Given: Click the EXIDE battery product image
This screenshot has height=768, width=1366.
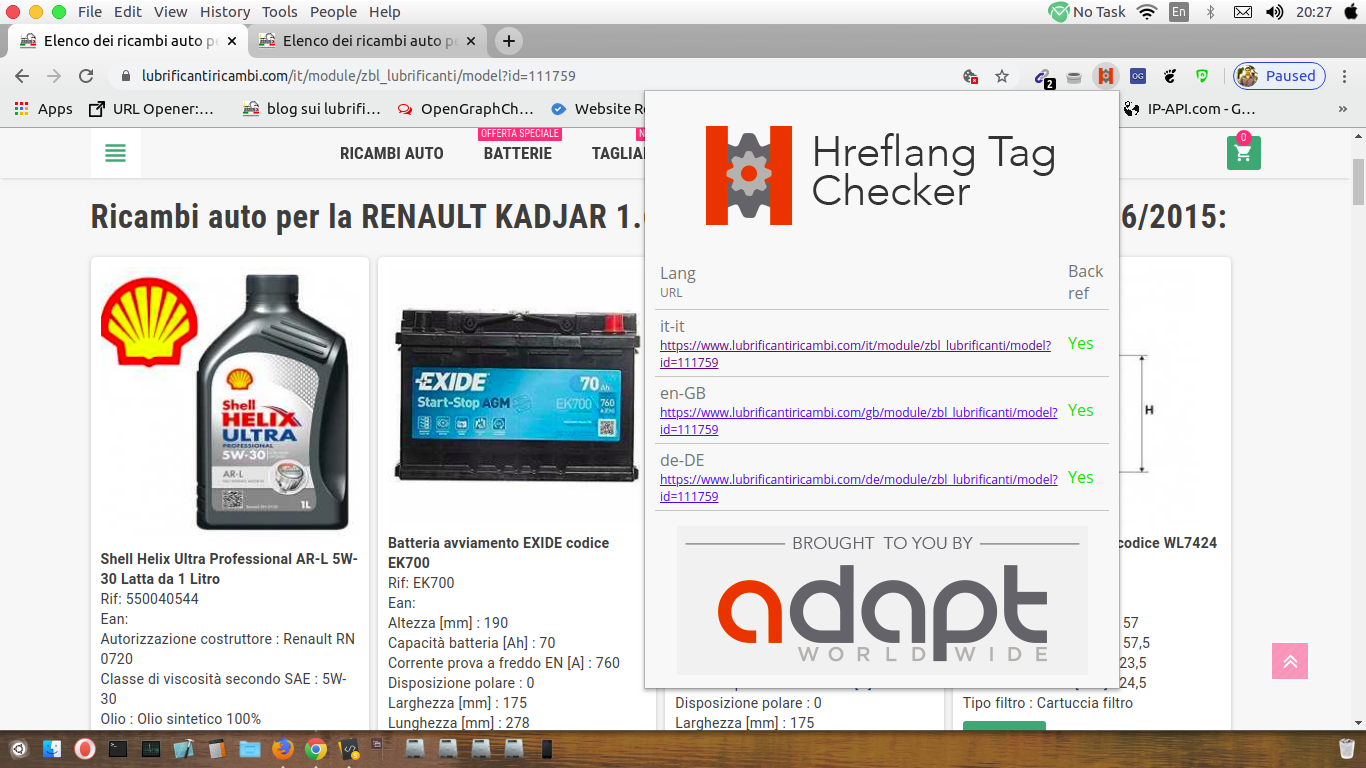Looking at the screenshot, I should click(x=515, y=396).
